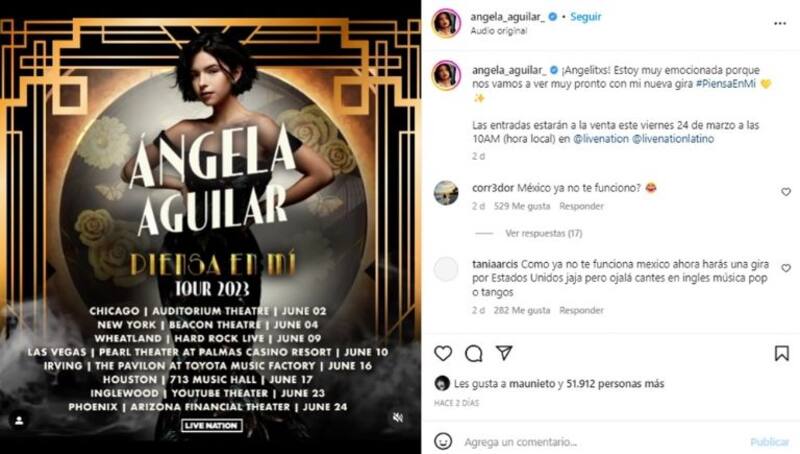Open the #PiensaEnMi hashtag
800x454 pixels.
point(725,84)
